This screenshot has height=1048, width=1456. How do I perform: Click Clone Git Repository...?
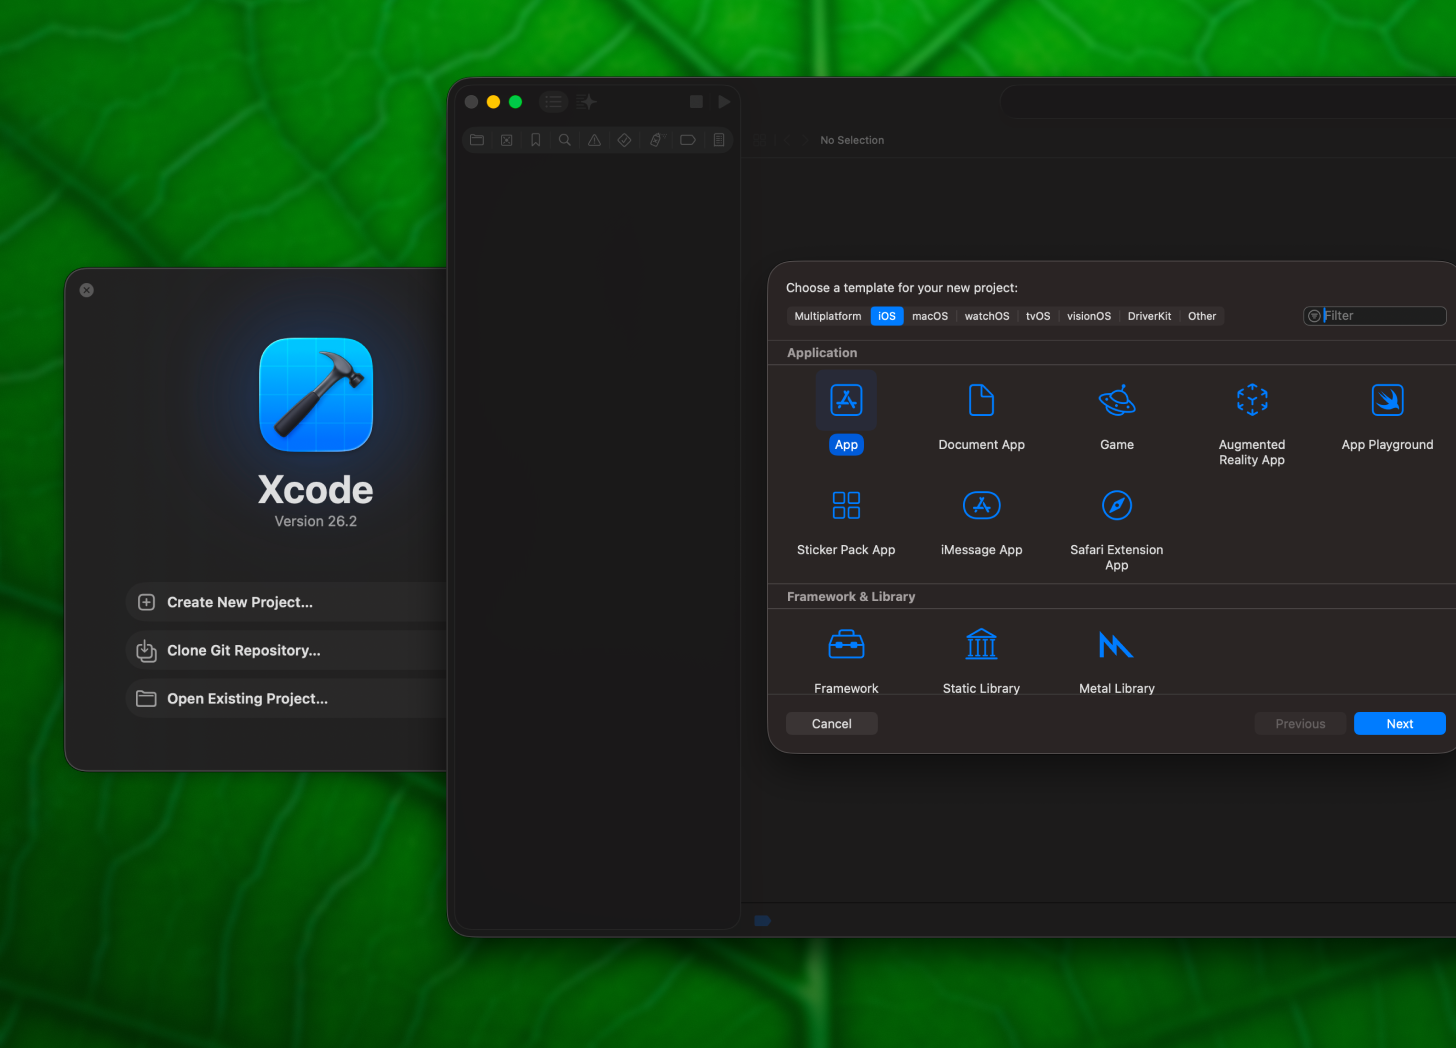pos(287,650)
